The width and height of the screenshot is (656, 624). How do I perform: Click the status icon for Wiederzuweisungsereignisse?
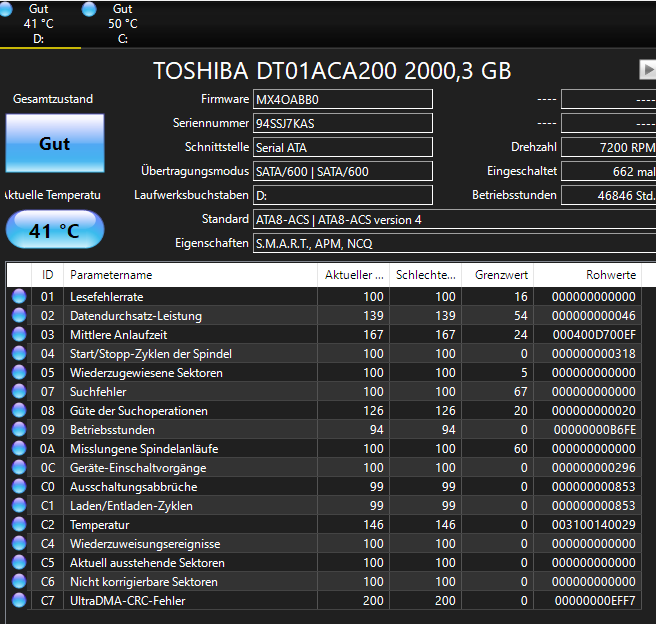point(19,543)
